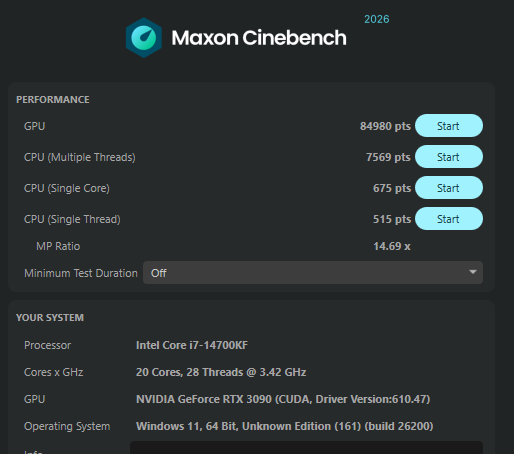The width and height of the screenshot is (514, 454).
Task: Click the Windows 11 operating system value
Action: click(285, 426)
